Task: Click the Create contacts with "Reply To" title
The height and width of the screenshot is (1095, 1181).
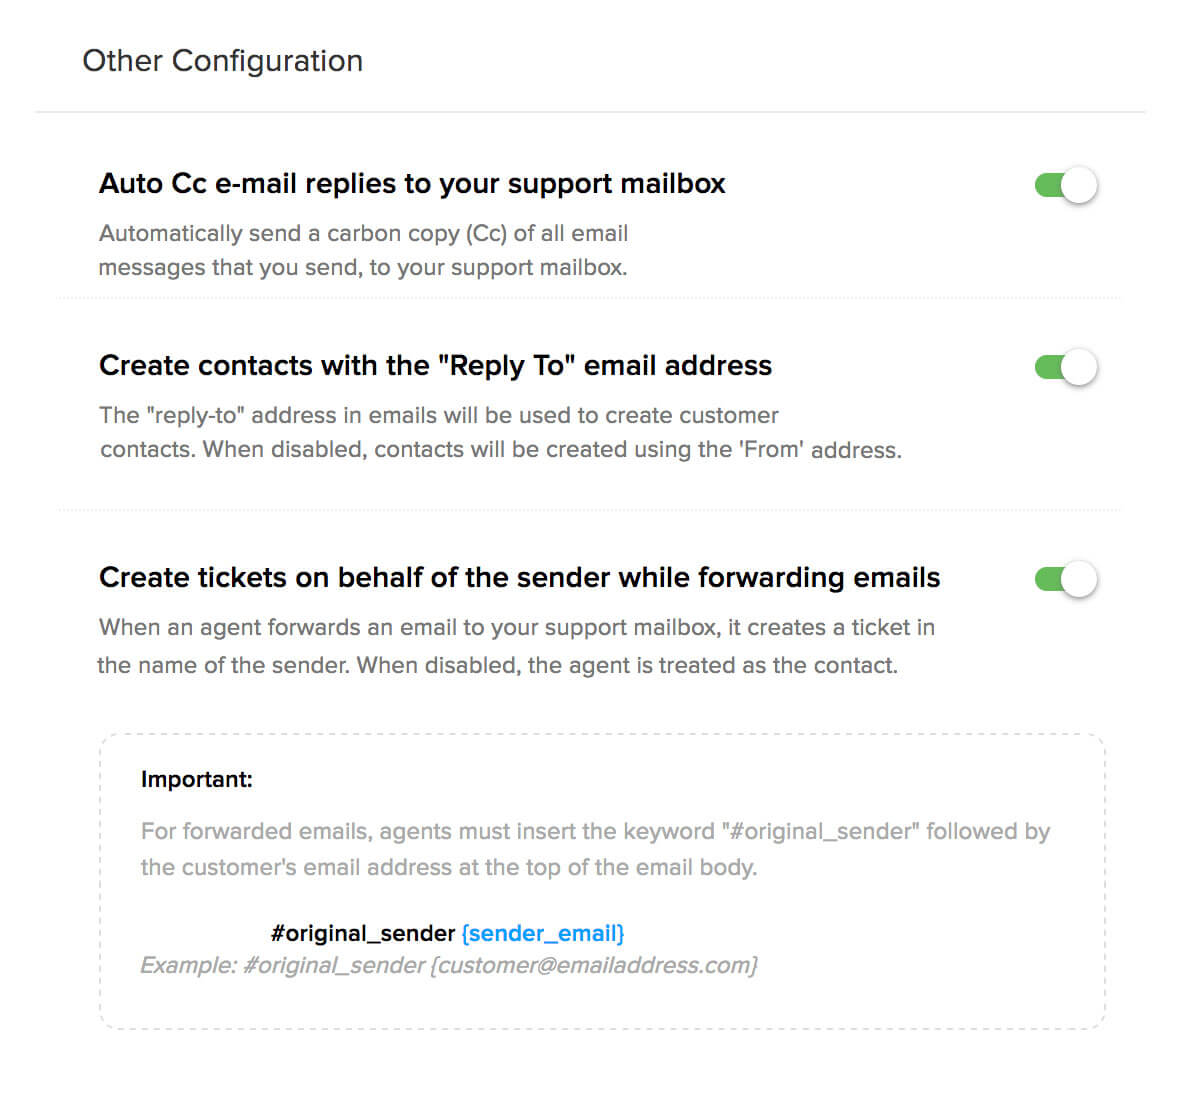Action: (x=435, y=366)
